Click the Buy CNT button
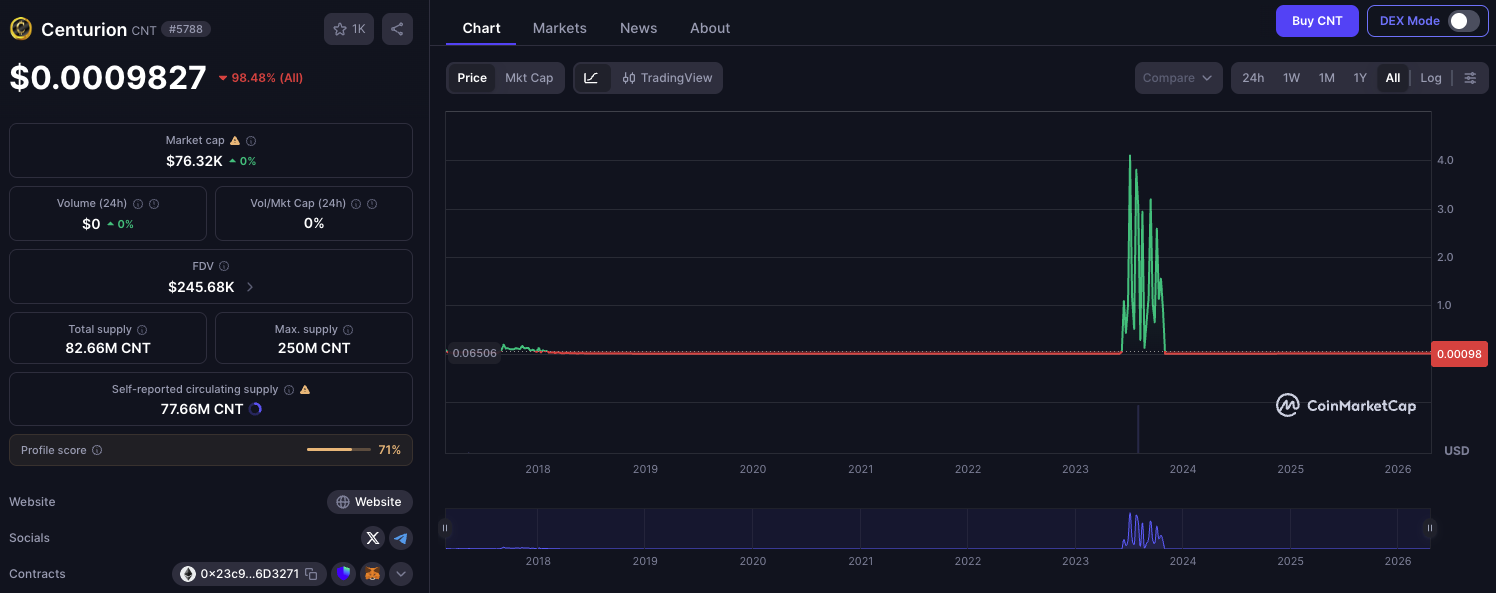 tap(1316, 21)
